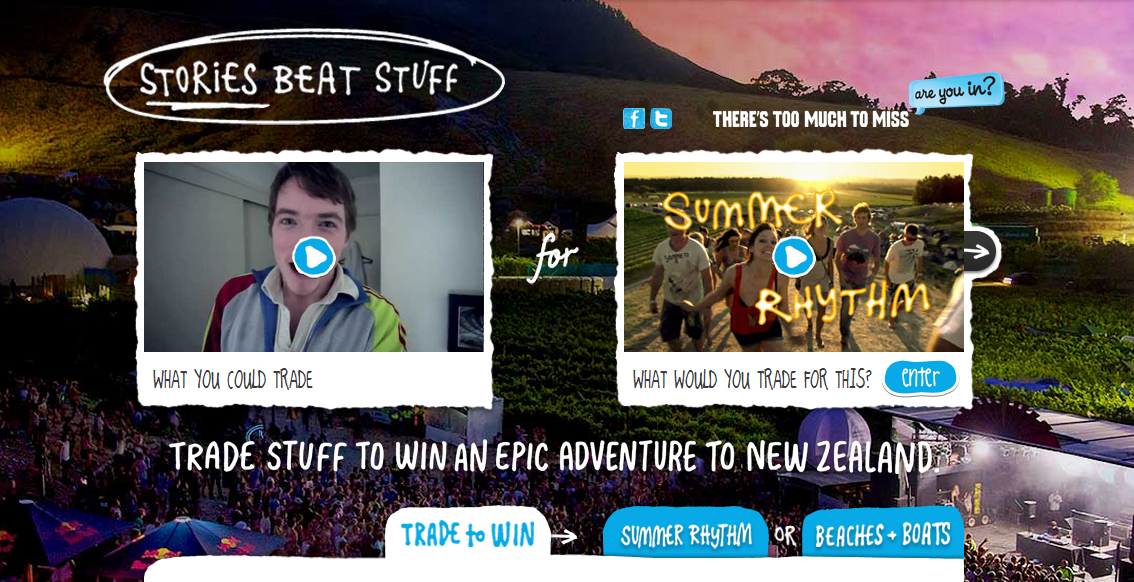Click the Trade Stuff To Win headline
This screenshot has height=582, width=1134.
[x=554, y=456]
